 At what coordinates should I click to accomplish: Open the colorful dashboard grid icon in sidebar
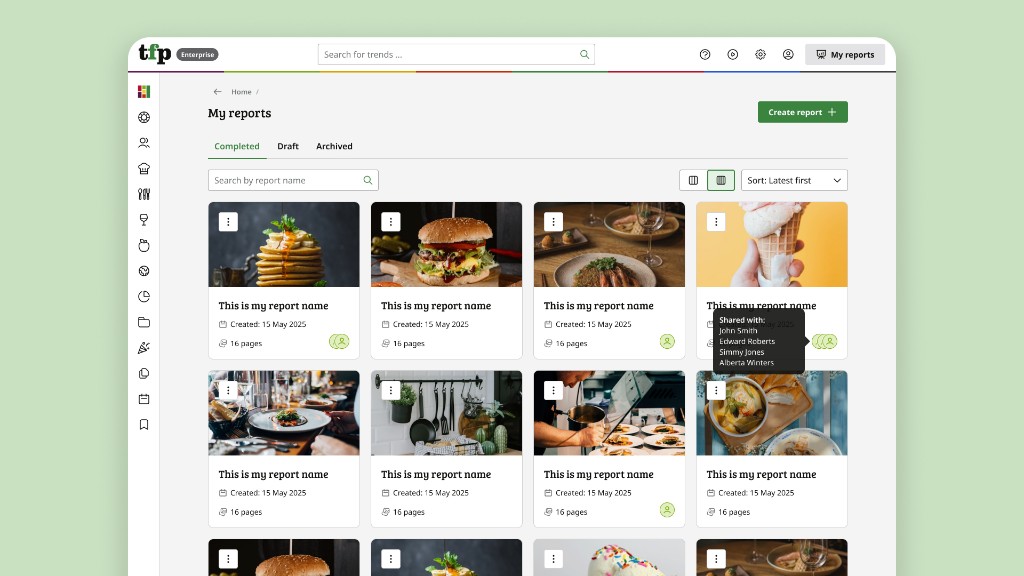tap(144, 91)
